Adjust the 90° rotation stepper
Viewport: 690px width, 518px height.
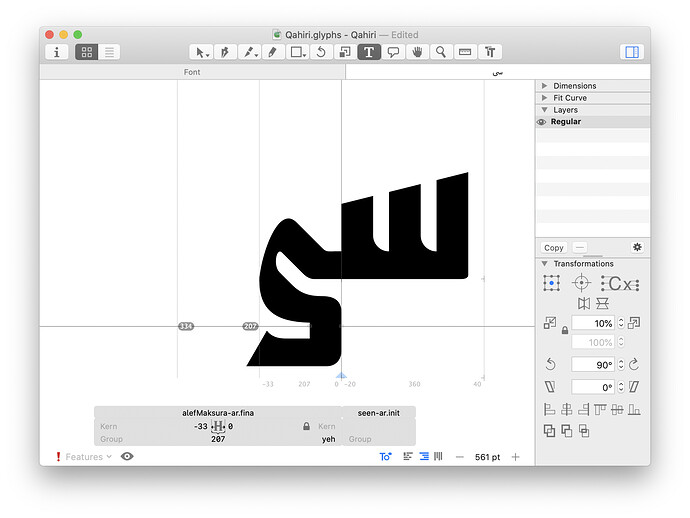pos(621,364)
